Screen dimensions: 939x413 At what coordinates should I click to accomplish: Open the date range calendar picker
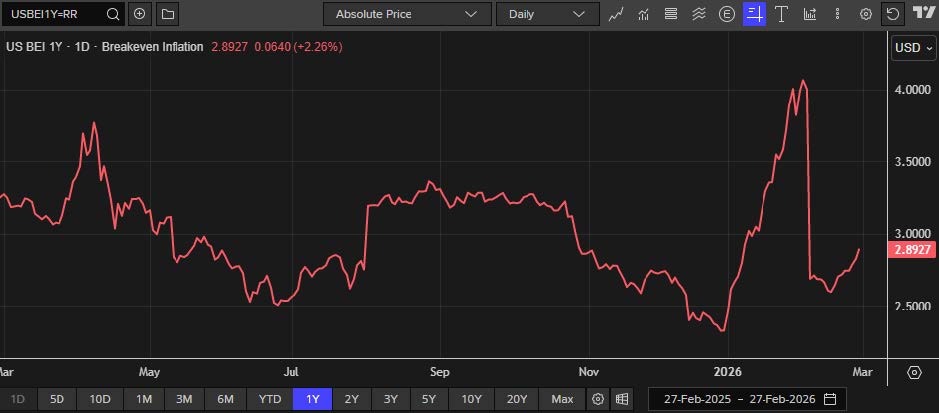[830, 399]
